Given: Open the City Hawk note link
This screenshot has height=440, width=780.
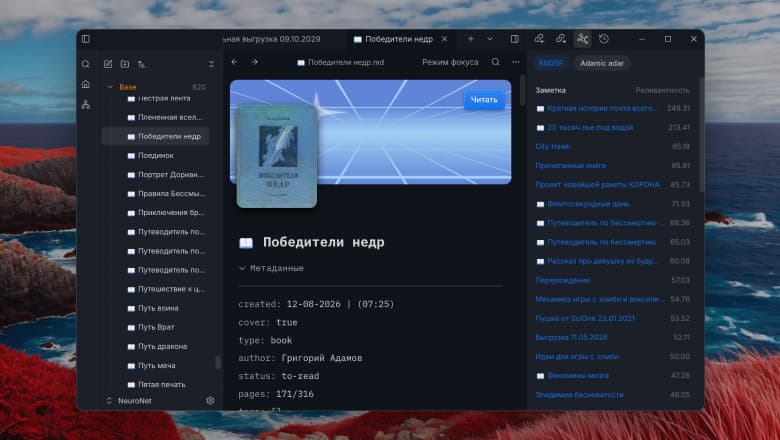Looking at the screenshot, I should coord(553,146).
